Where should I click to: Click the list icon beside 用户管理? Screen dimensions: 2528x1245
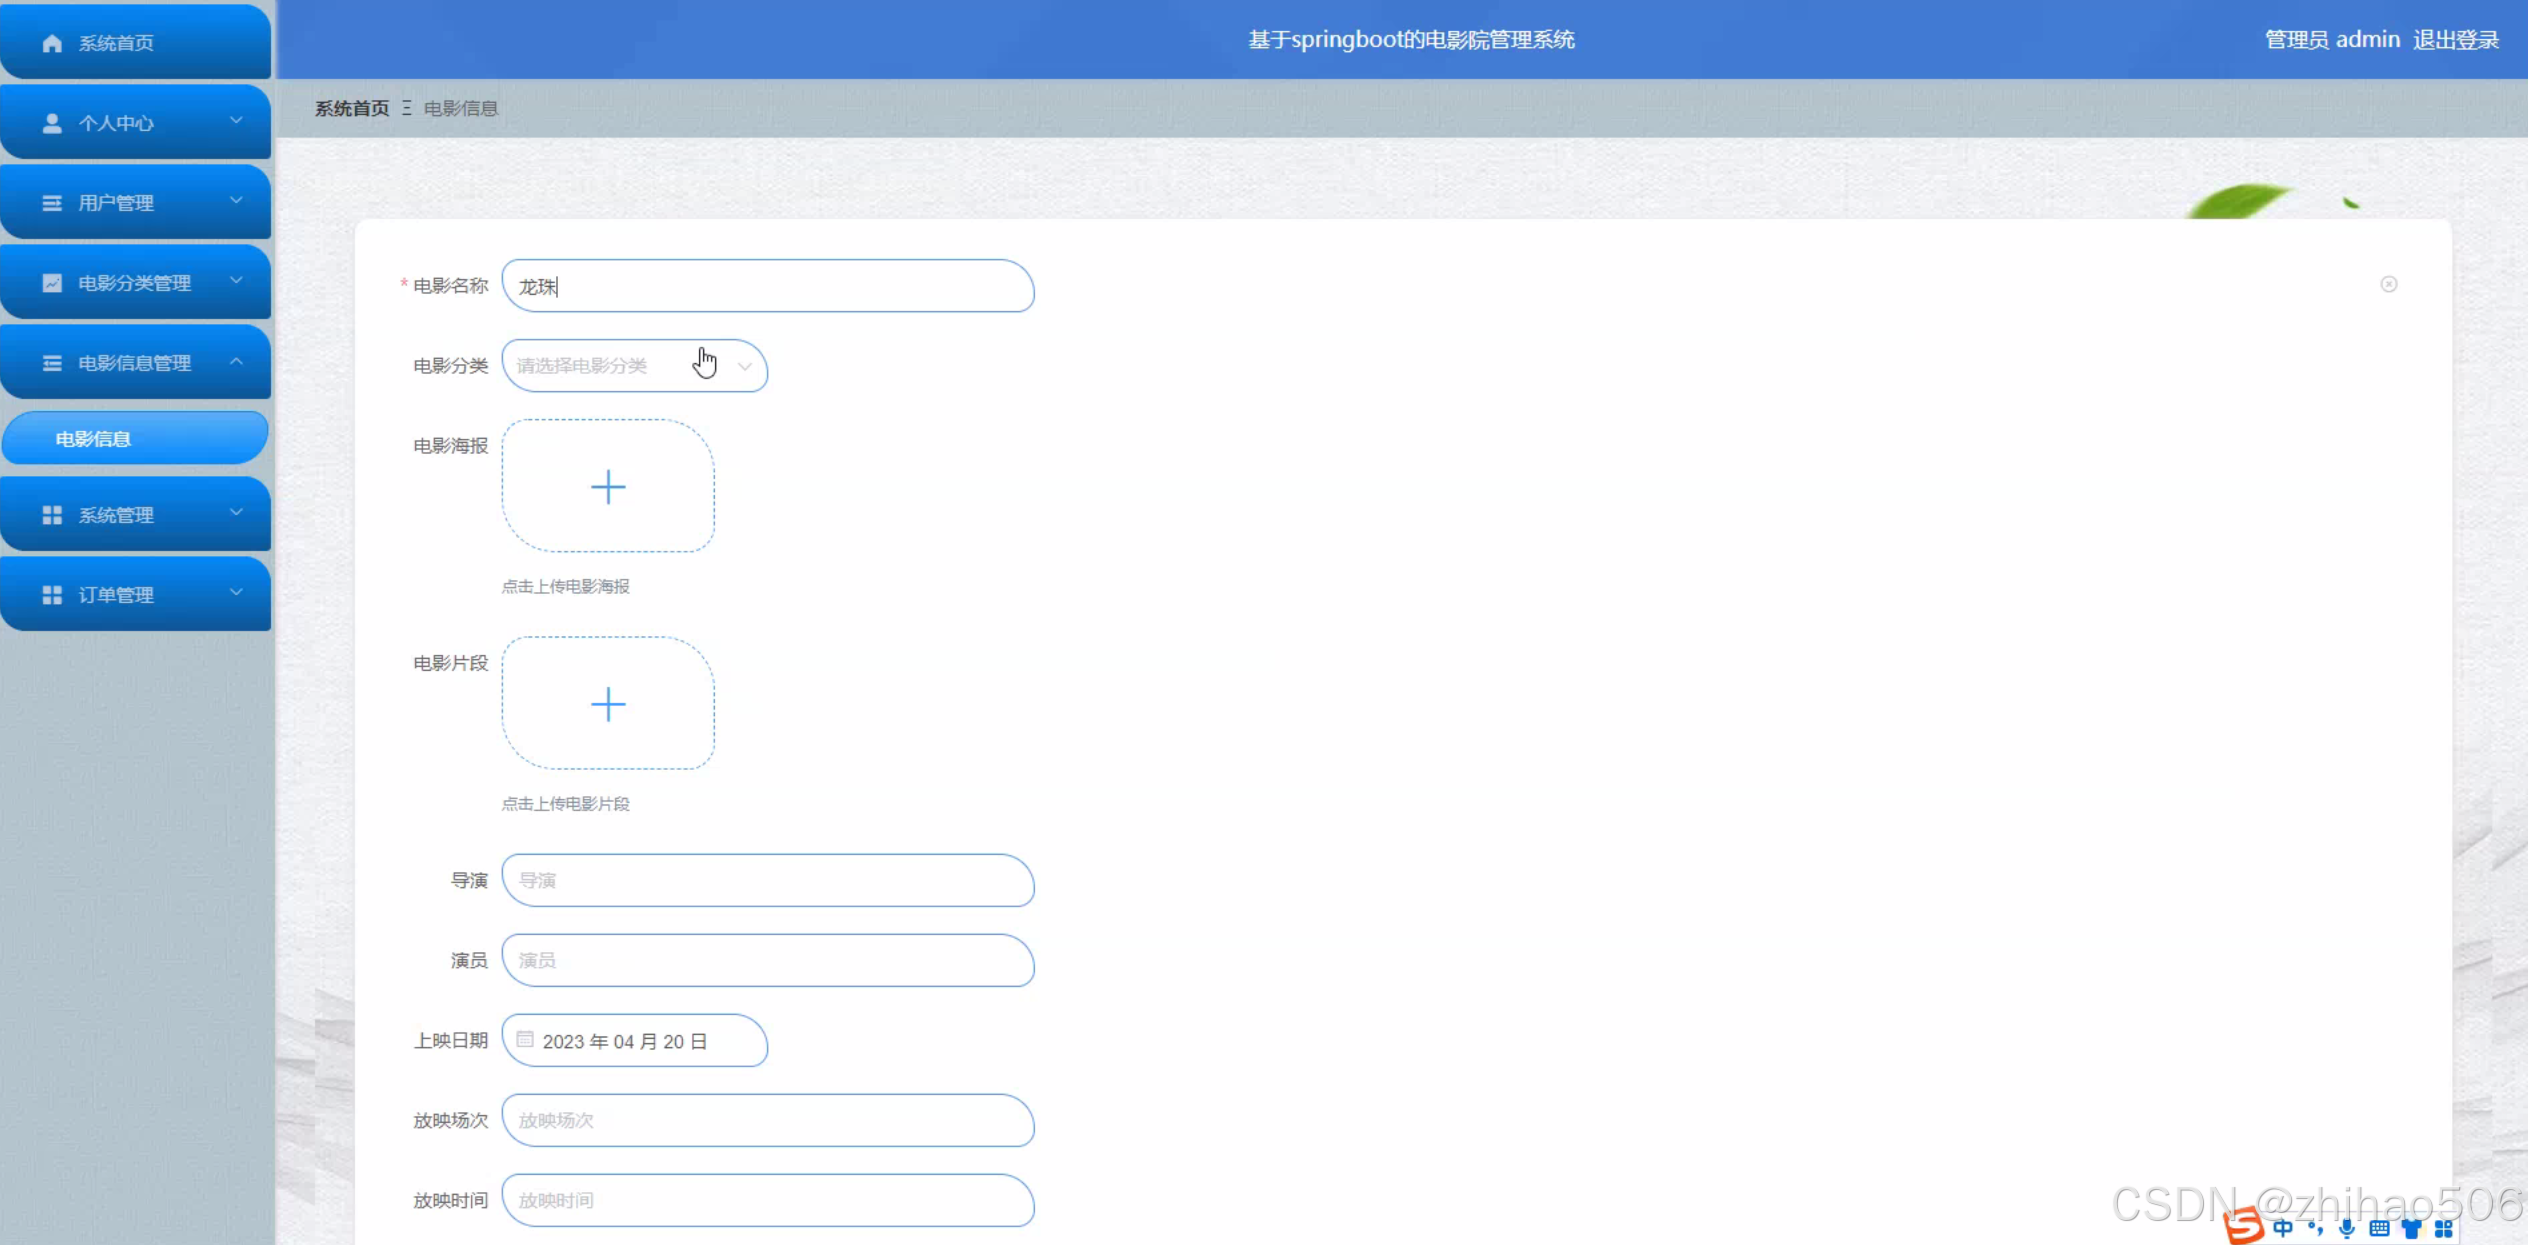[x=52, y=203]
